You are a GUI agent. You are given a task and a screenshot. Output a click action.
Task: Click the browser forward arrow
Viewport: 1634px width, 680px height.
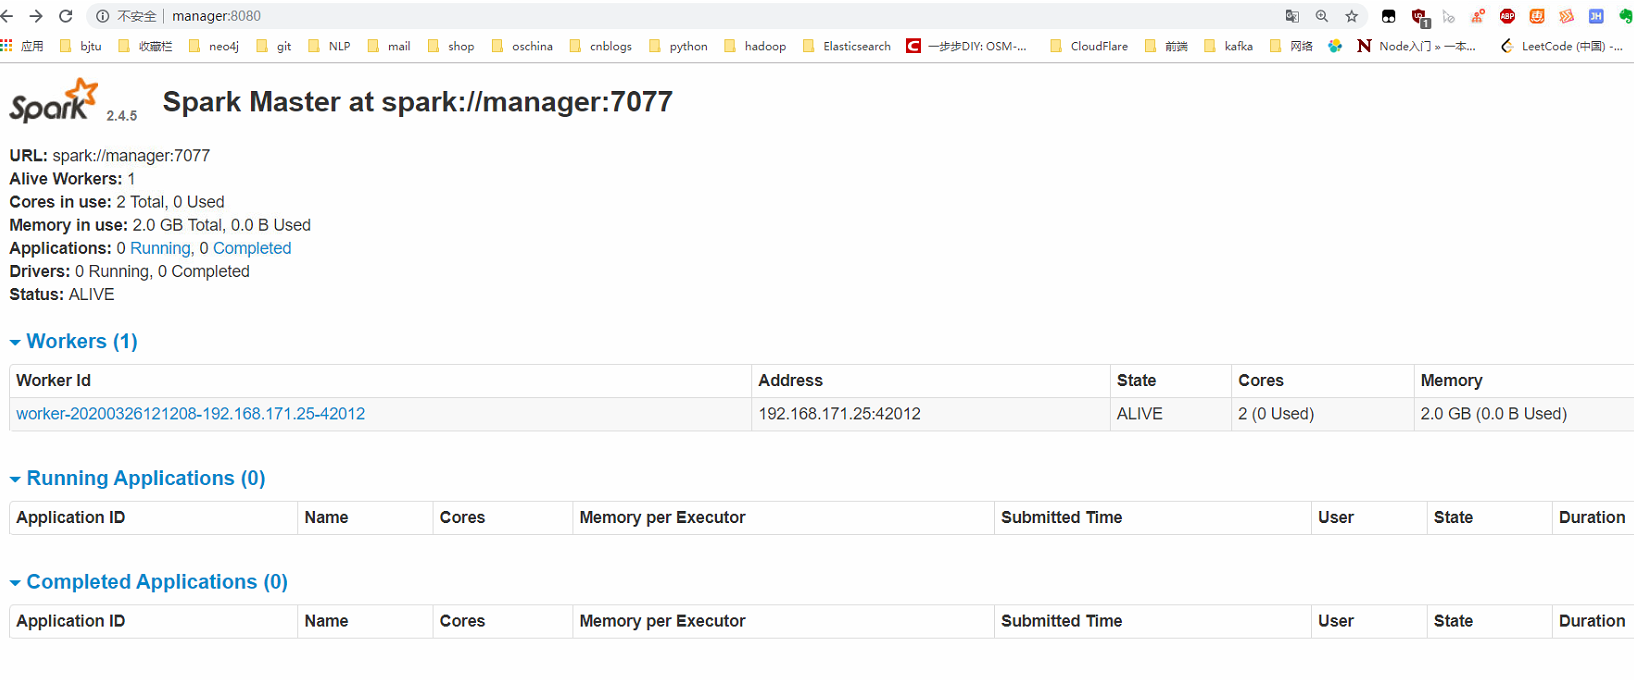[x=36, y=16]
